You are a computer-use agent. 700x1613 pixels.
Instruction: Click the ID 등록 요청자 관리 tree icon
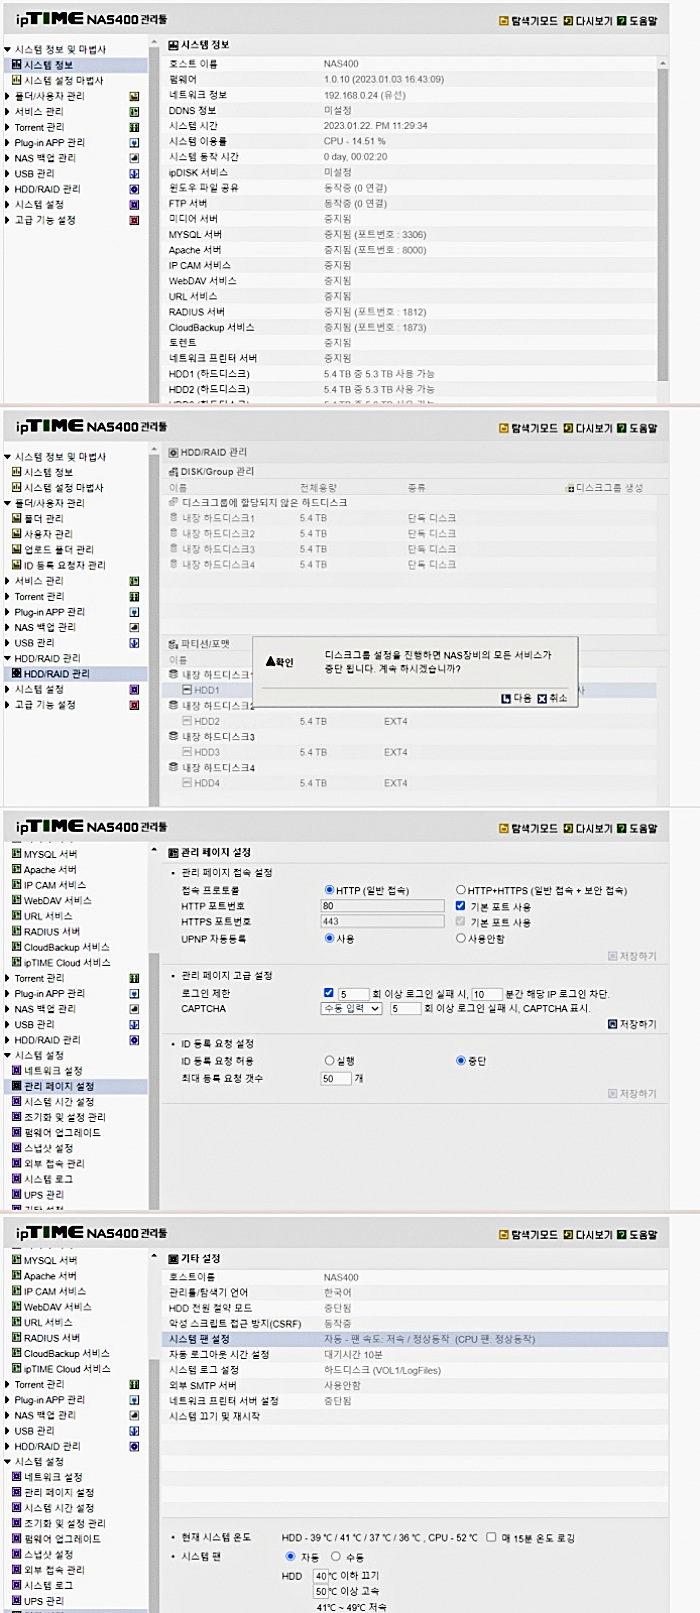tap(17, 565)
